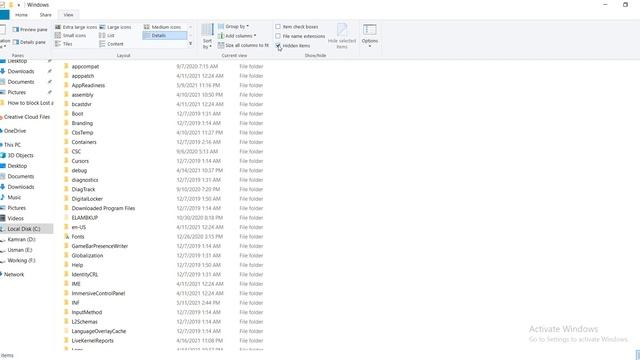Select the ELAMBKUP folder name
Viewport: 640px width, 360px height.
click(x=84, y=218)
